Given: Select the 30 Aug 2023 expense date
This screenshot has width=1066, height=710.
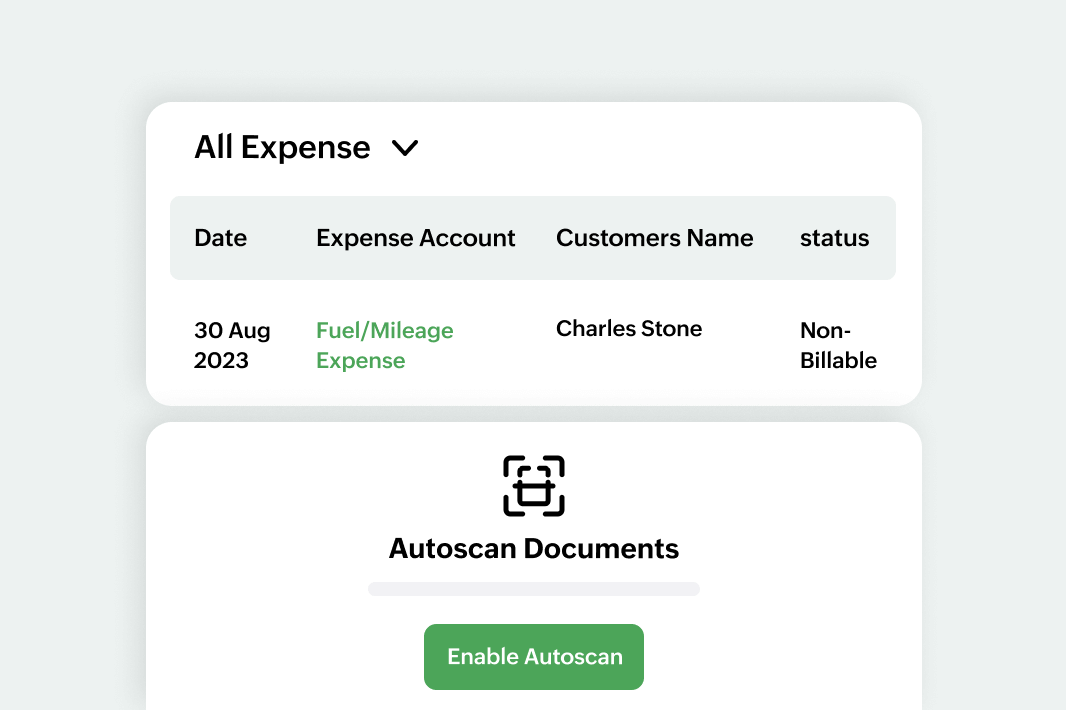Looking at the screenshot, I should tap(231, 345).
